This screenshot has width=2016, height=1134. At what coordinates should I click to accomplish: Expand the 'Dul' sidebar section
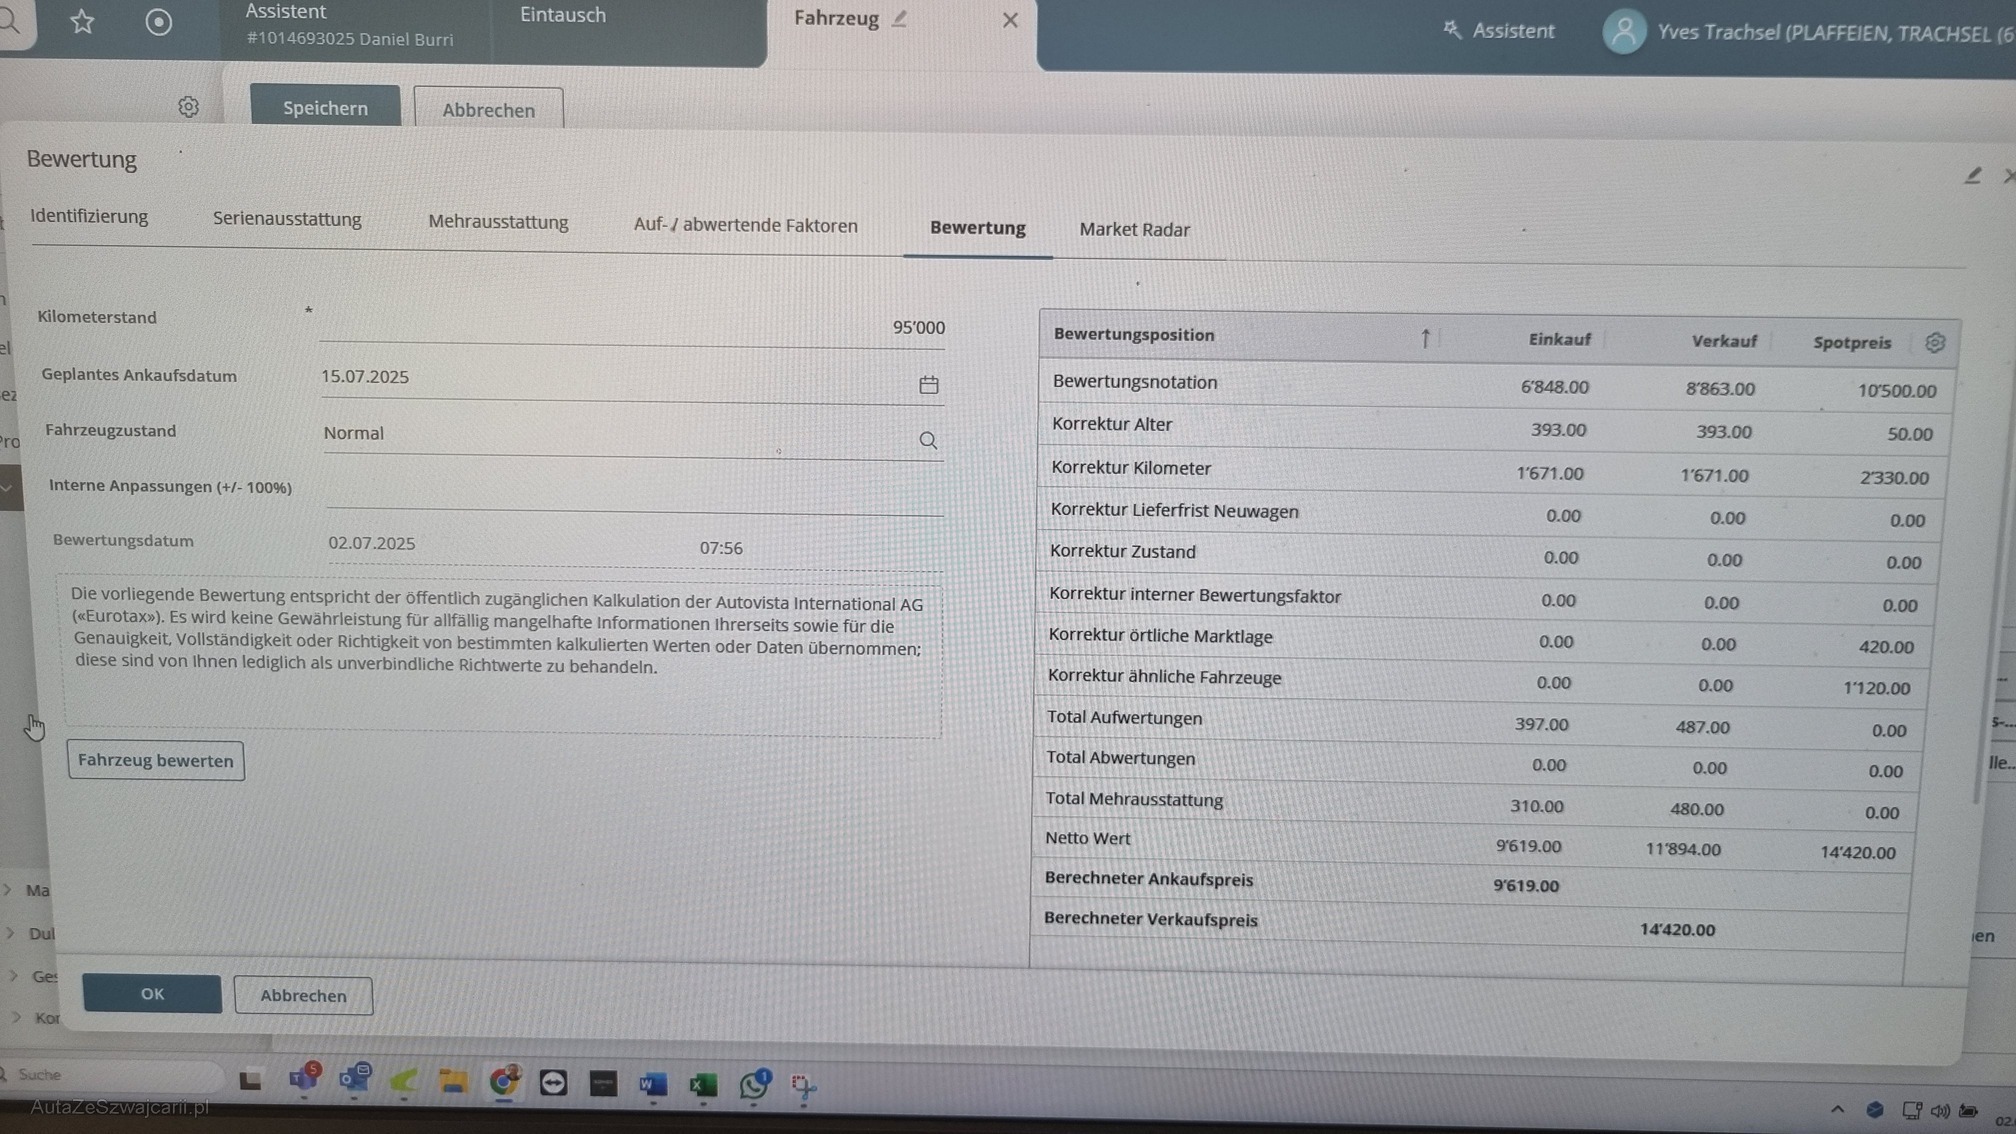[10, 932]
